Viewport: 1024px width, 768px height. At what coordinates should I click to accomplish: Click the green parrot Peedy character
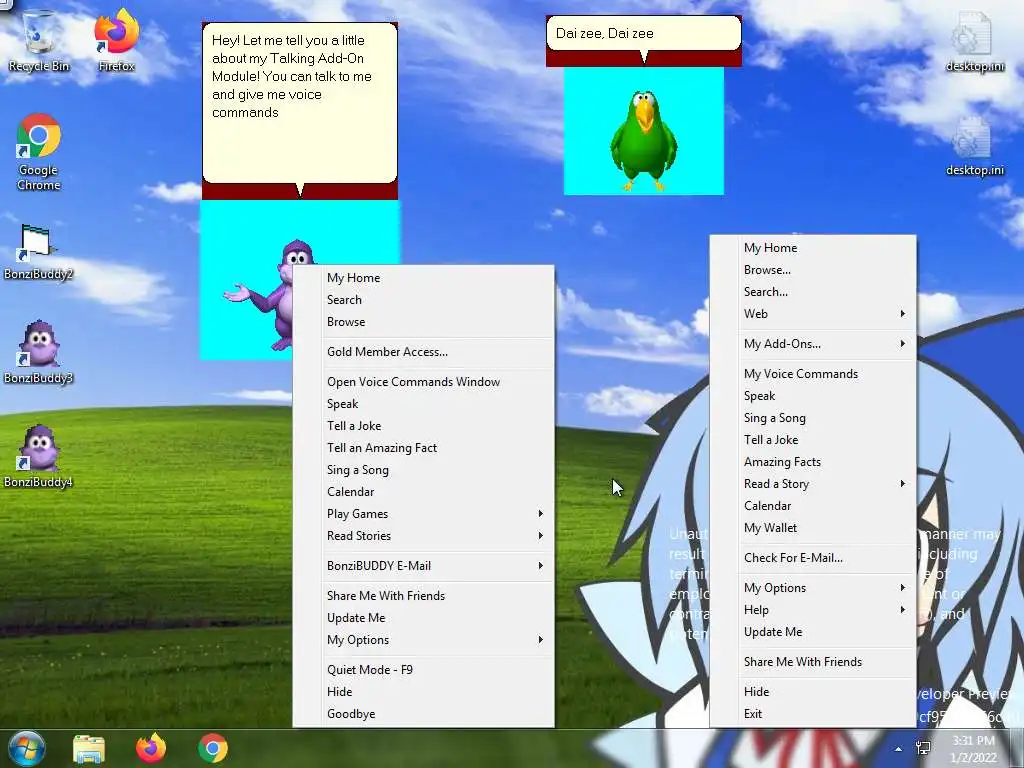click(x=644, y=140)
